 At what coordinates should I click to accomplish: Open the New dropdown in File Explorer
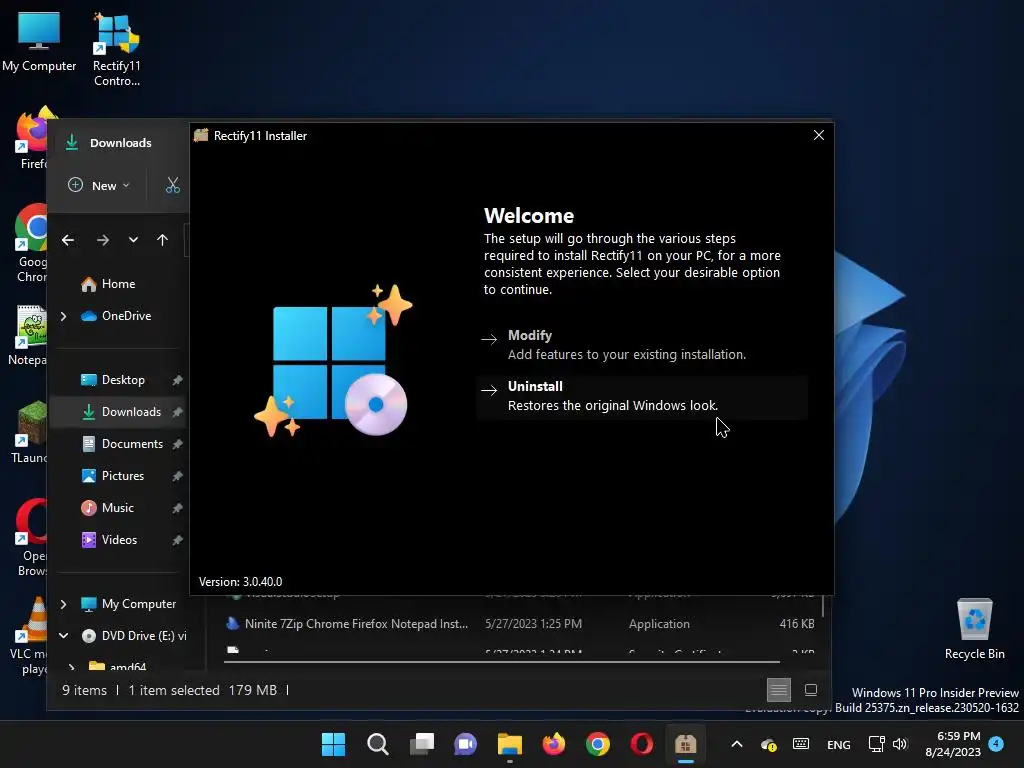pyautogui.click(x=99, y=185)
